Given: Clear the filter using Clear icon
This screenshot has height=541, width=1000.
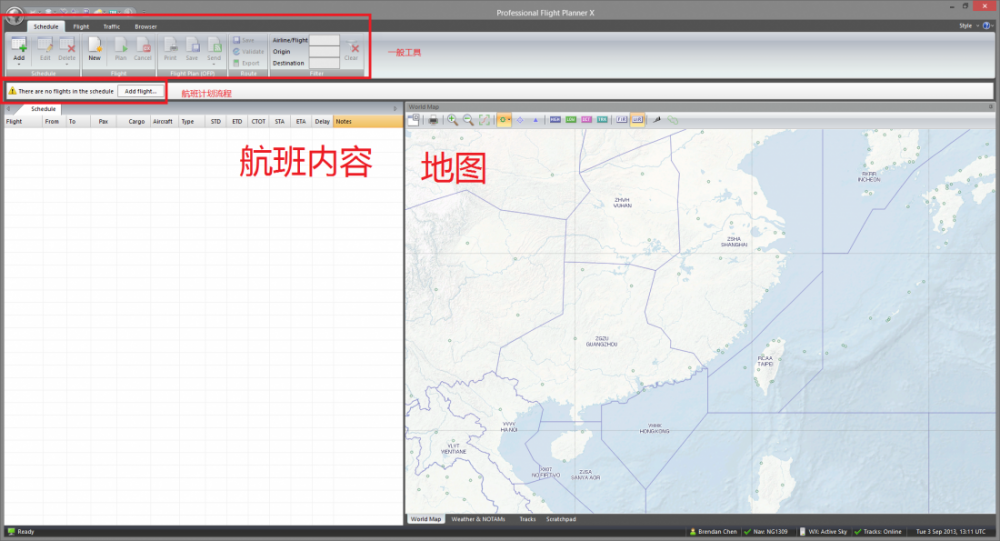Looking at the screenshot, I should [x=351, y=50].
